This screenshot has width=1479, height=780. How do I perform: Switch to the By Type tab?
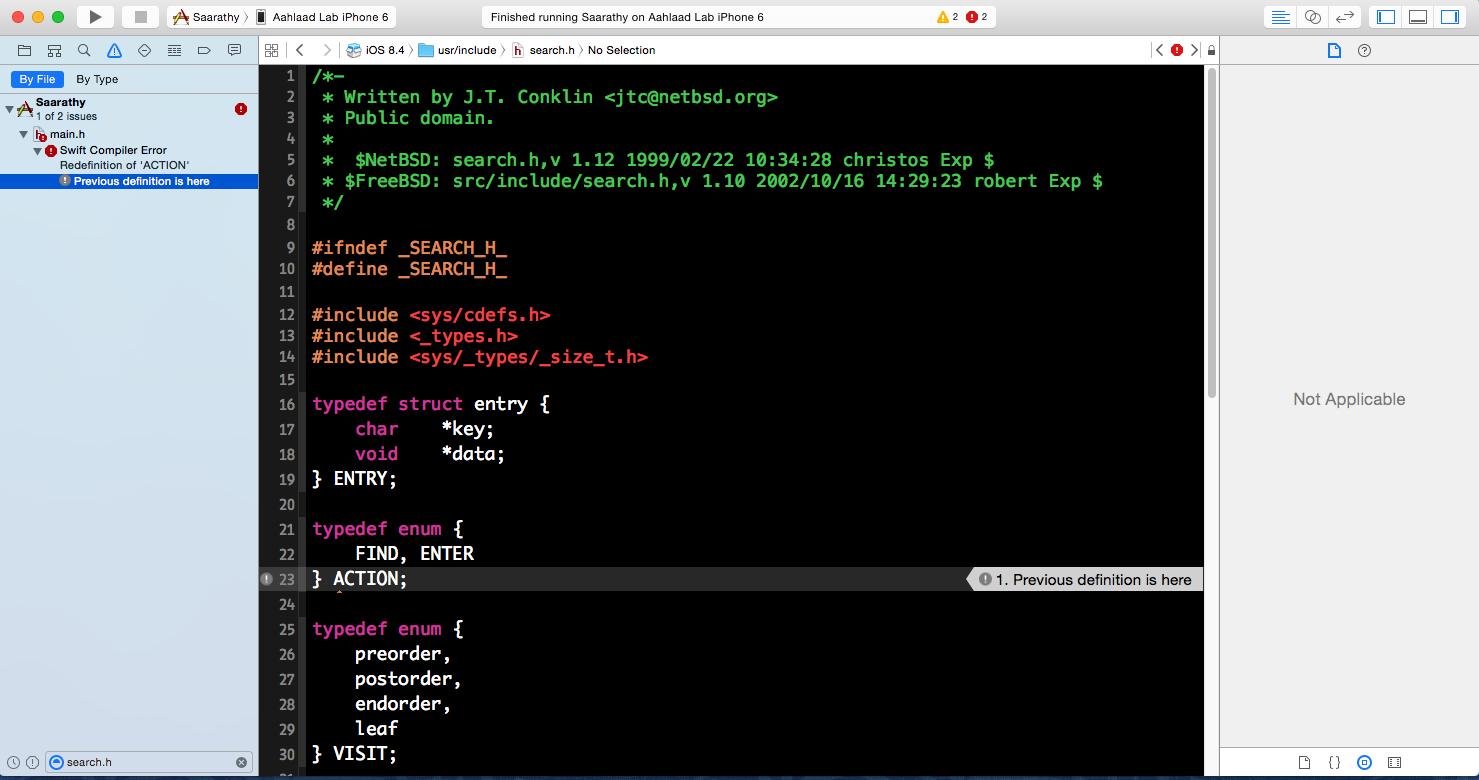[97, 79]
